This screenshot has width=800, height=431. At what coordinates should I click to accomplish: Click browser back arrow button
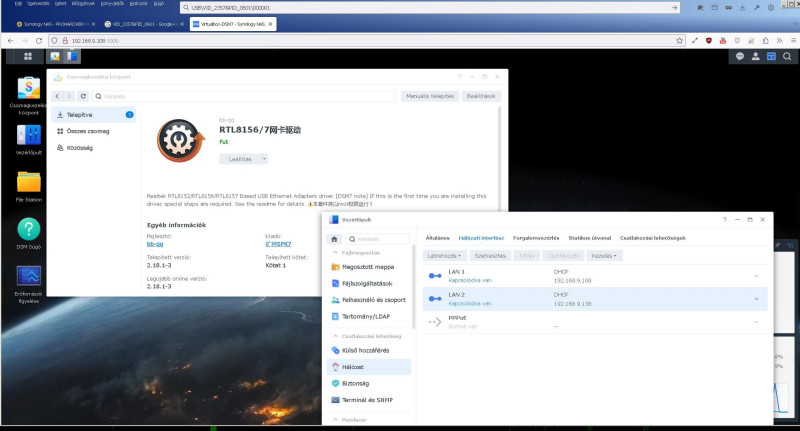[x=11, y=40]
